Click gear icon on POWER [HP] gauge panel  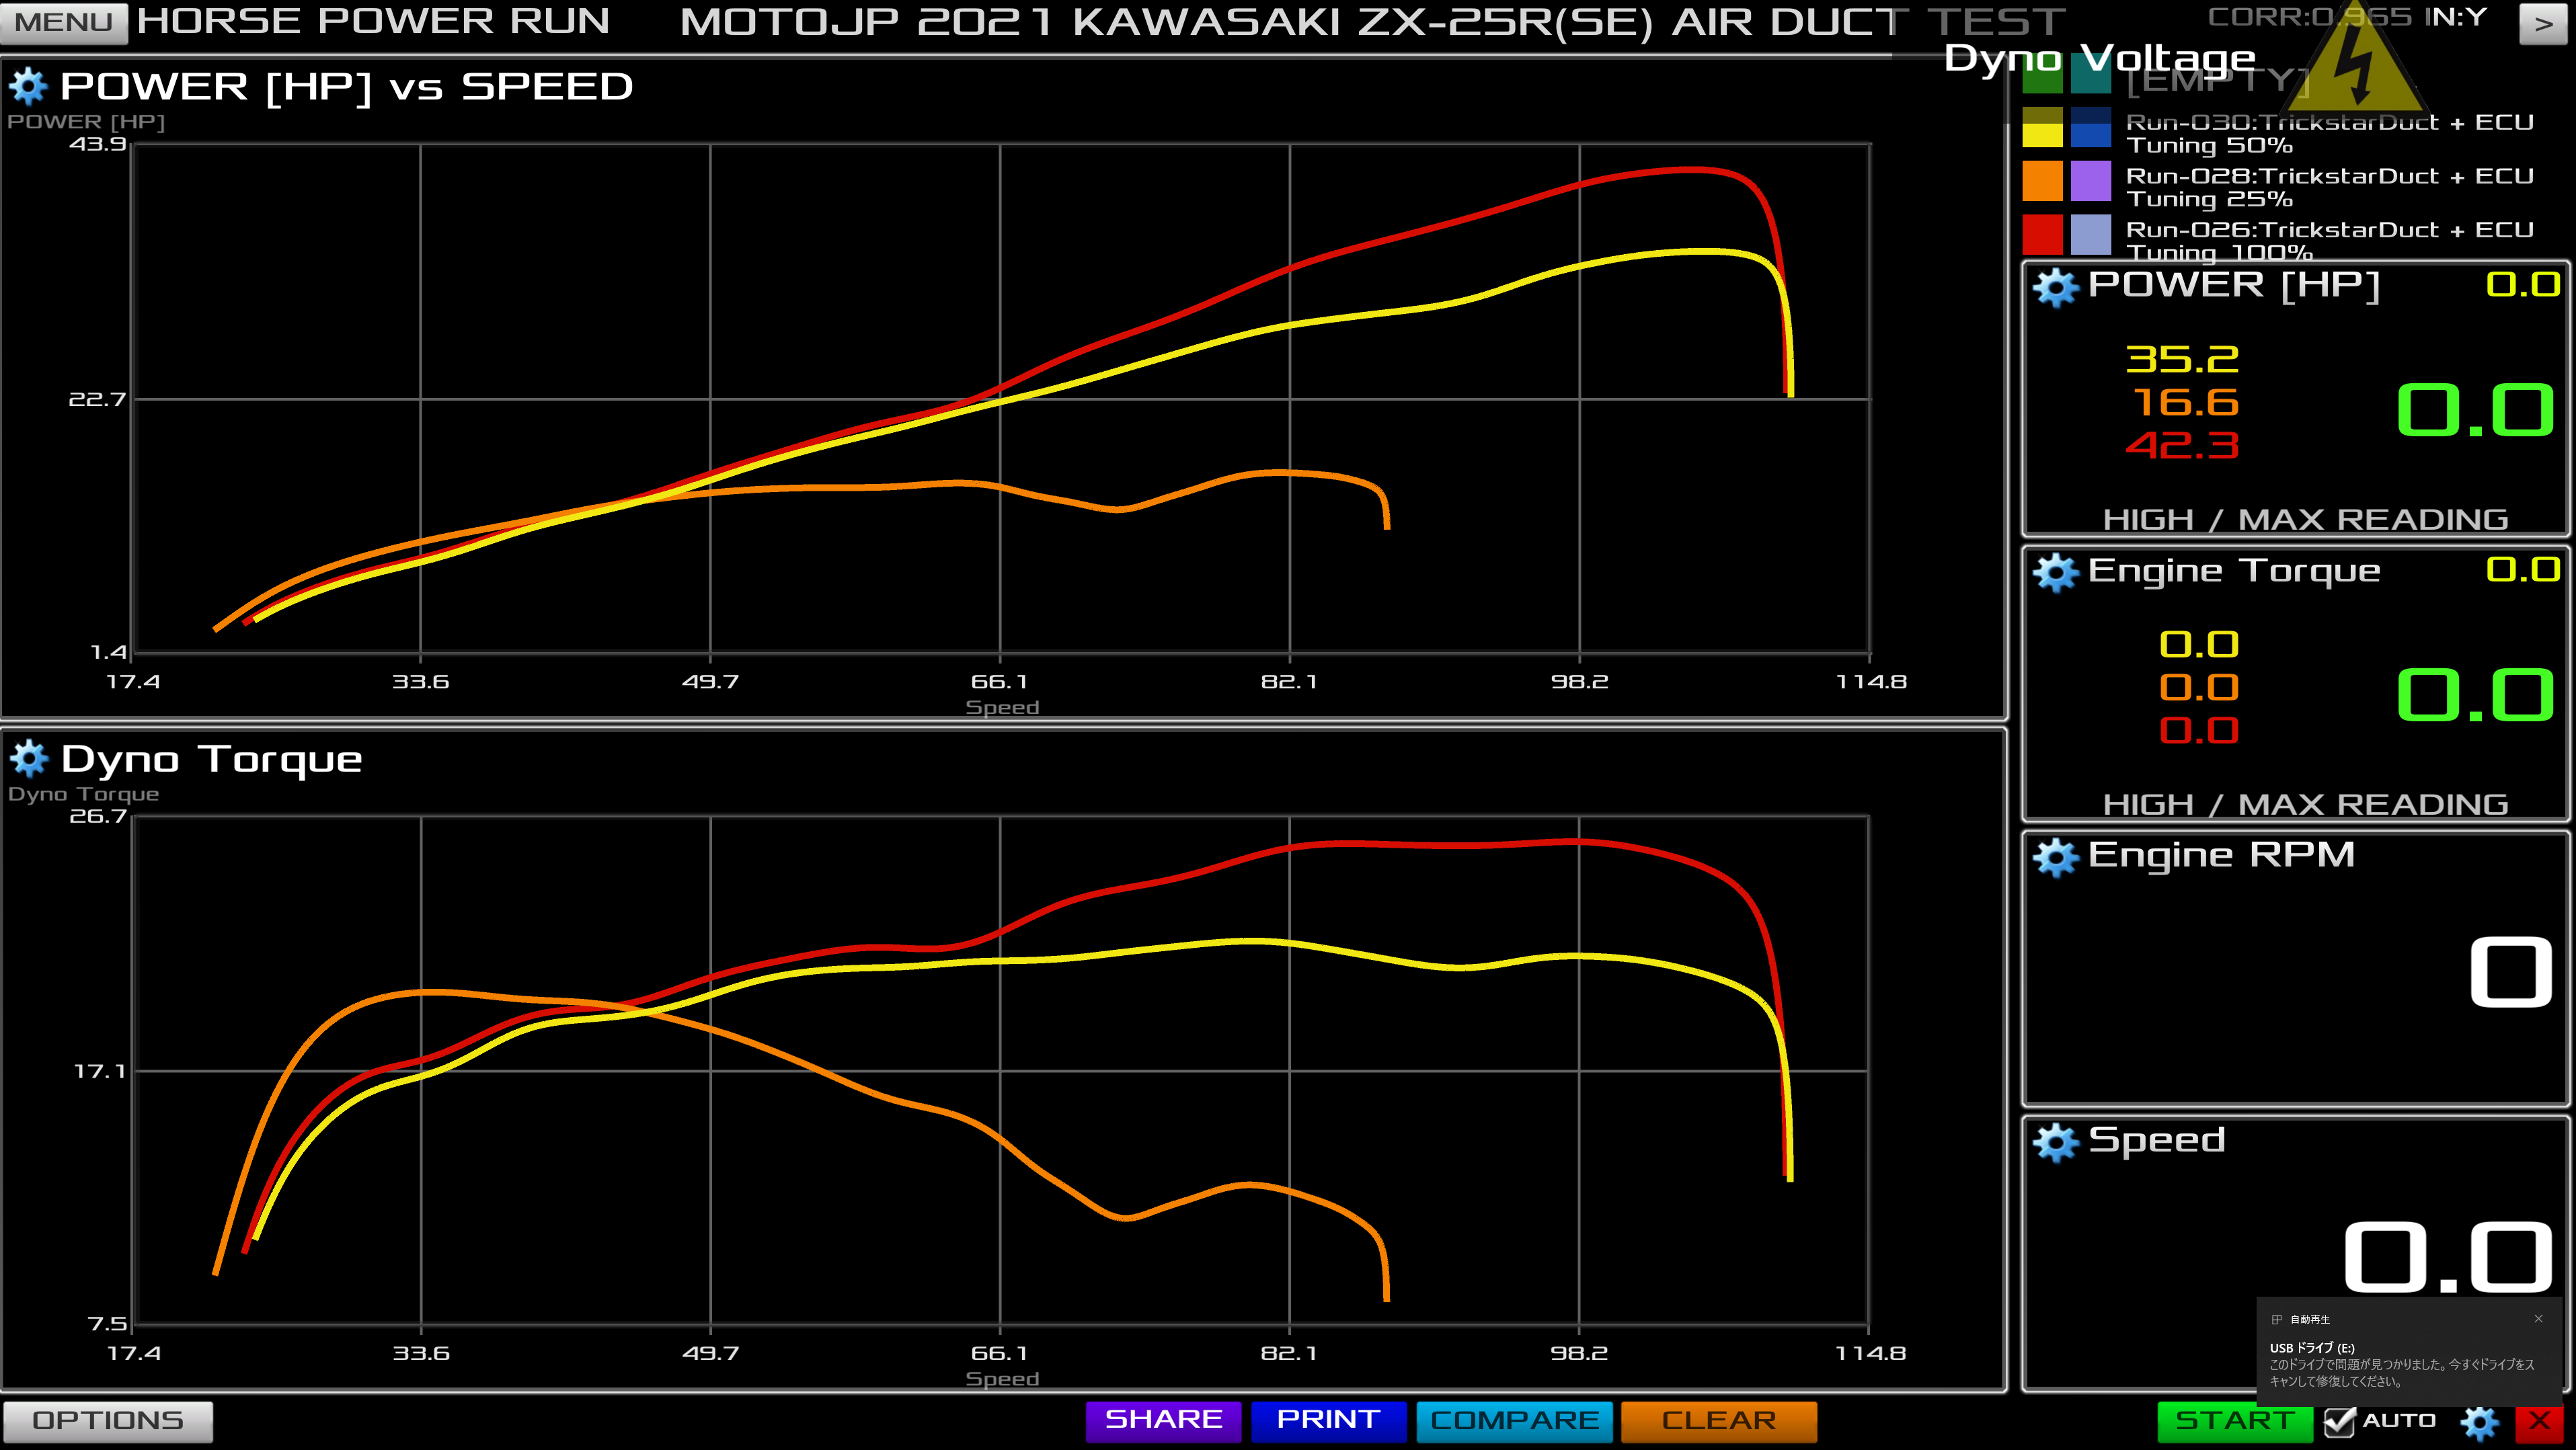coord(2056,287)
